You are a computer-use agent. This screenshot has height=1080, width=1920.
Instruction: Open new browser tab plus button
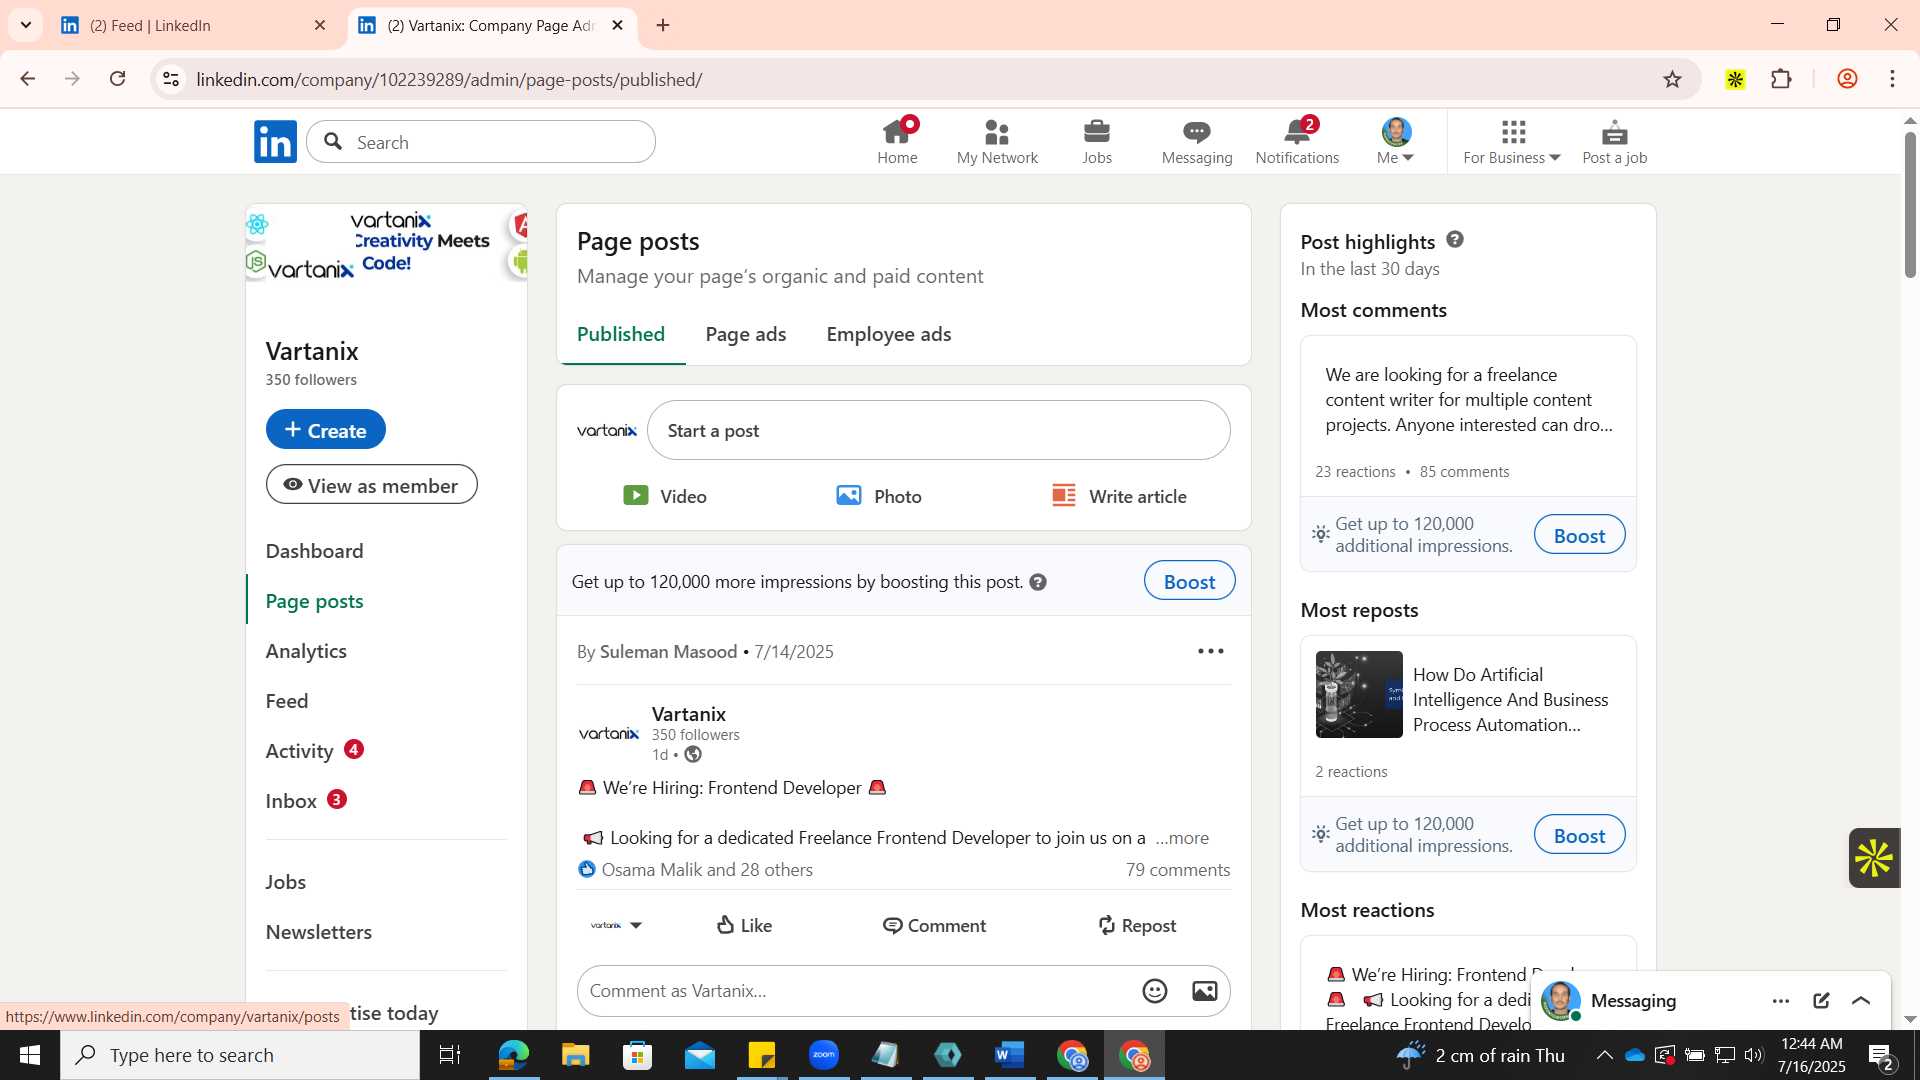[x=663, y=25]
